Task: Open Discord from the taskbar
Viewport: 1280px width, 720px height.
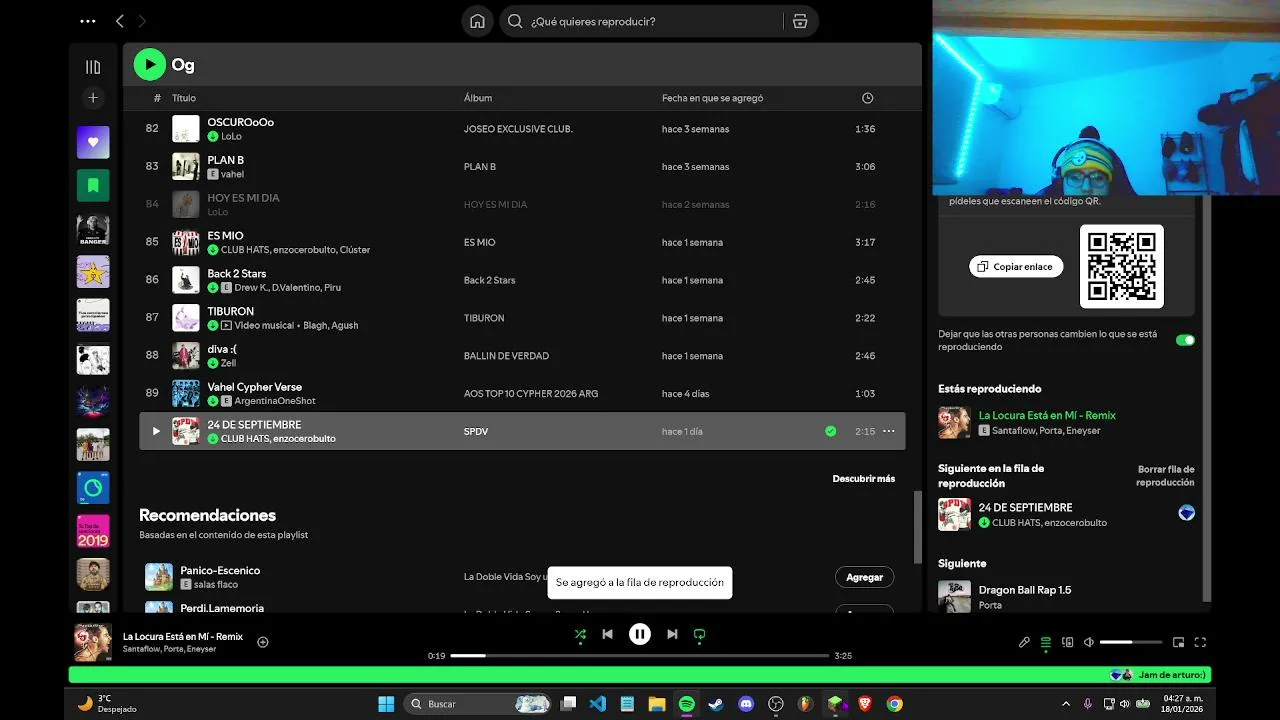Action: [745, 704]
